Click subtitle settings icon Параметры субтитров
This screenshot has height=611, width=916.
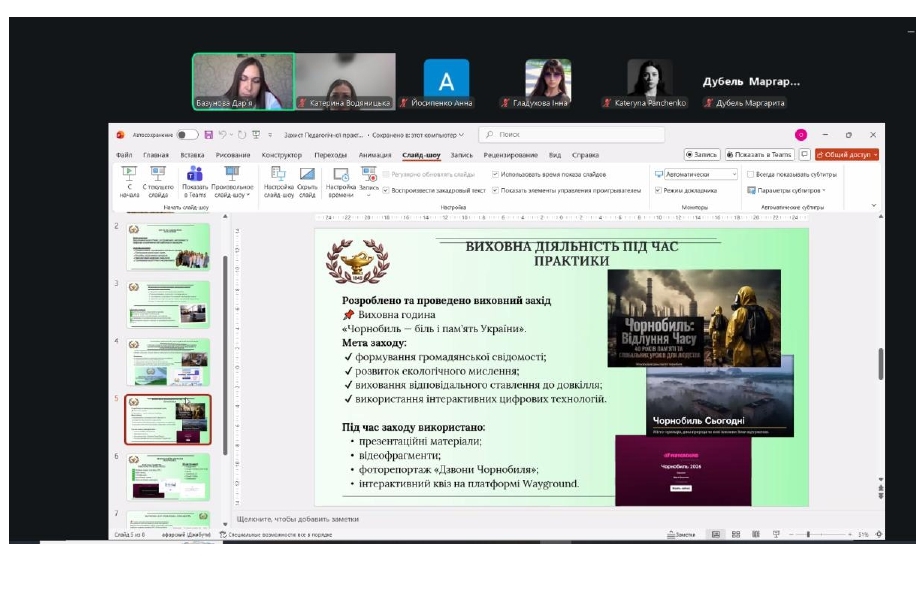click(x=751, y=190)
